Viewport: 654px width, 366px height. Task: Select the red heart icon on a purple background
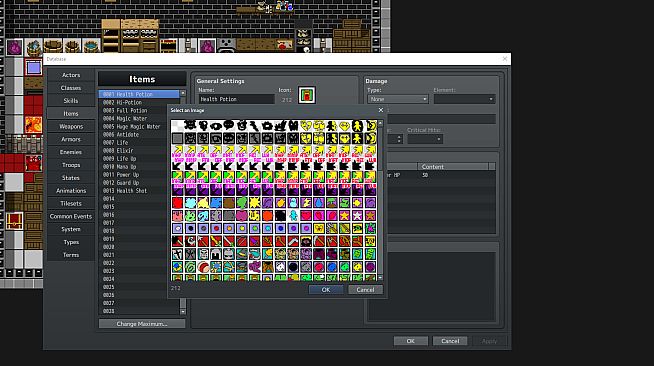click(x=306, y=216)
